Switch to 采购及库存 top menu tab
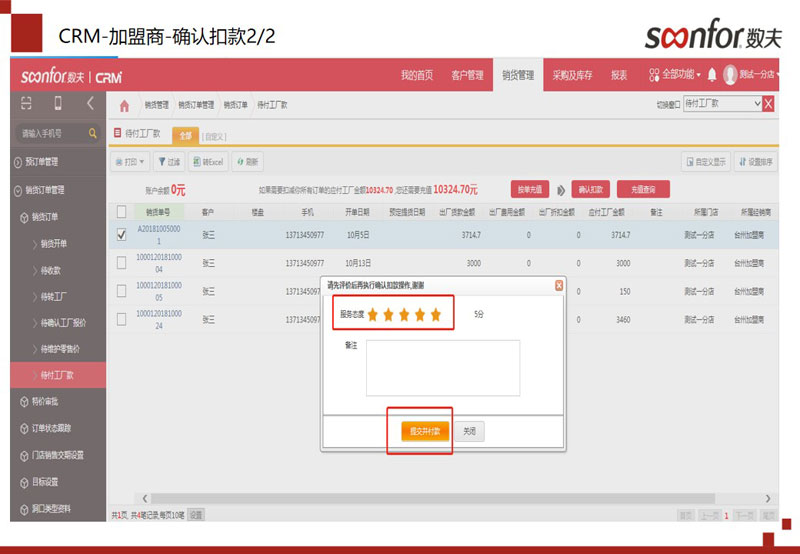Viewport: 800px width, 554px height. [572, 75]
